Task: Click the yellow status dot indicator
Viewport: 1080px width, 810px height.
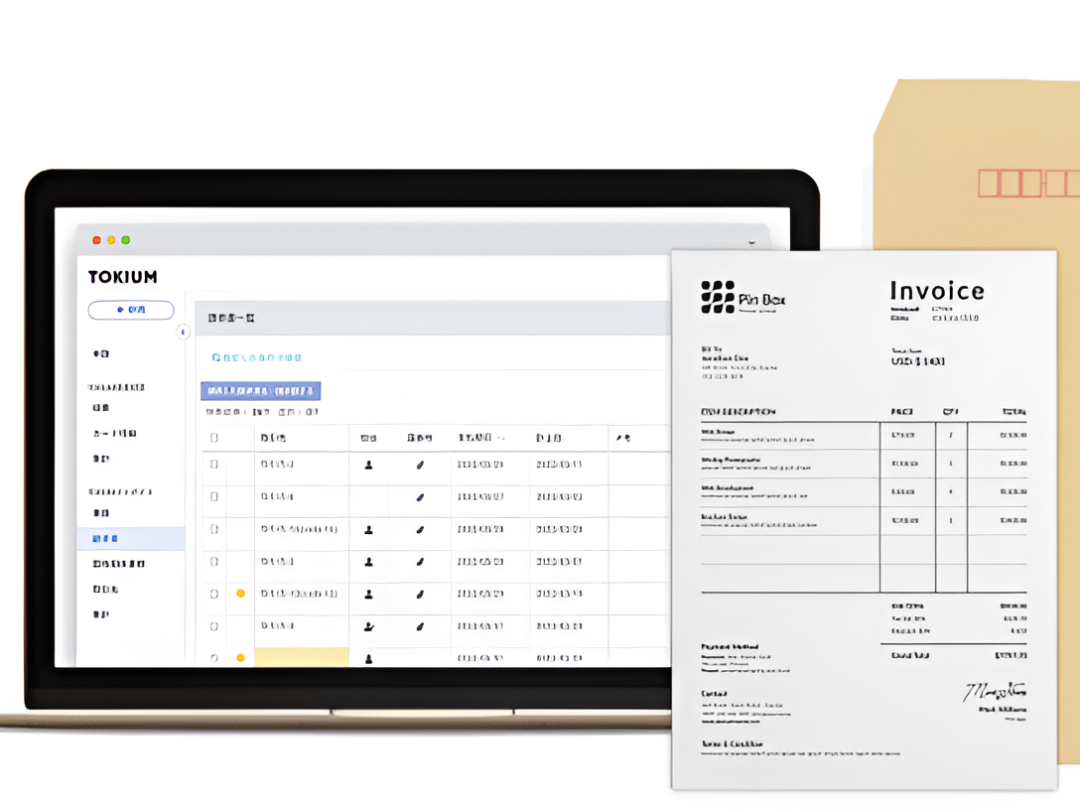Action: pos(240,593)
